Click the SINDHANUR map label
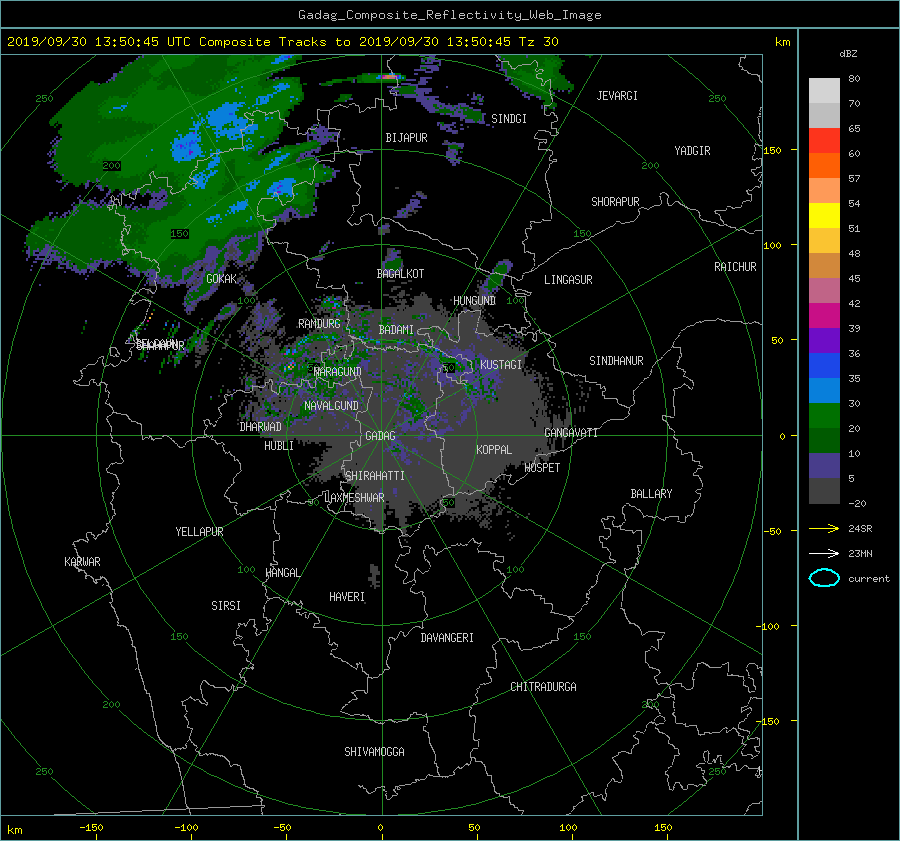Screen dimensions: 900x841 coord(616,361)
